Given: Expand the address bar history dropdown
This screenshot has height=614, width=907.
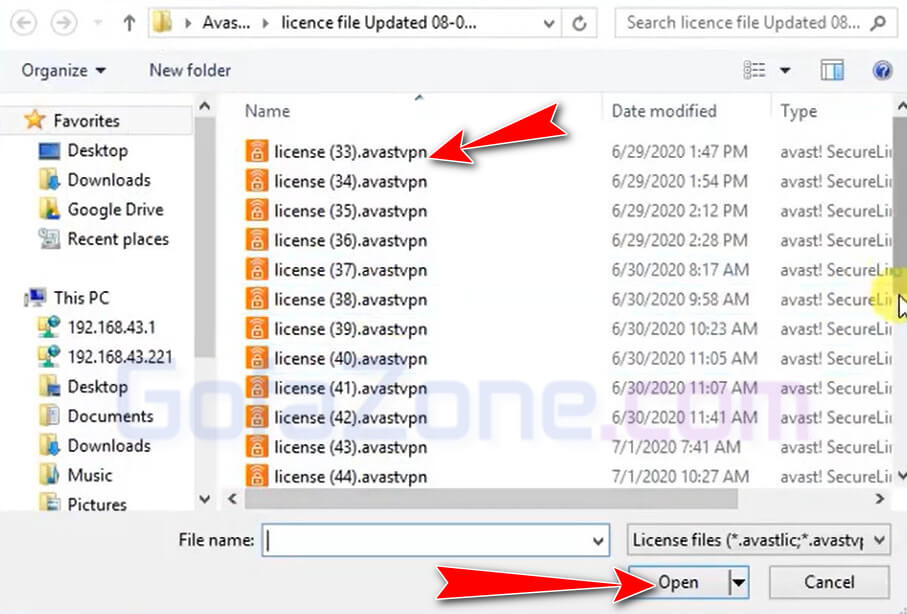Looking at the screenshot, I should tap(547, 22).
